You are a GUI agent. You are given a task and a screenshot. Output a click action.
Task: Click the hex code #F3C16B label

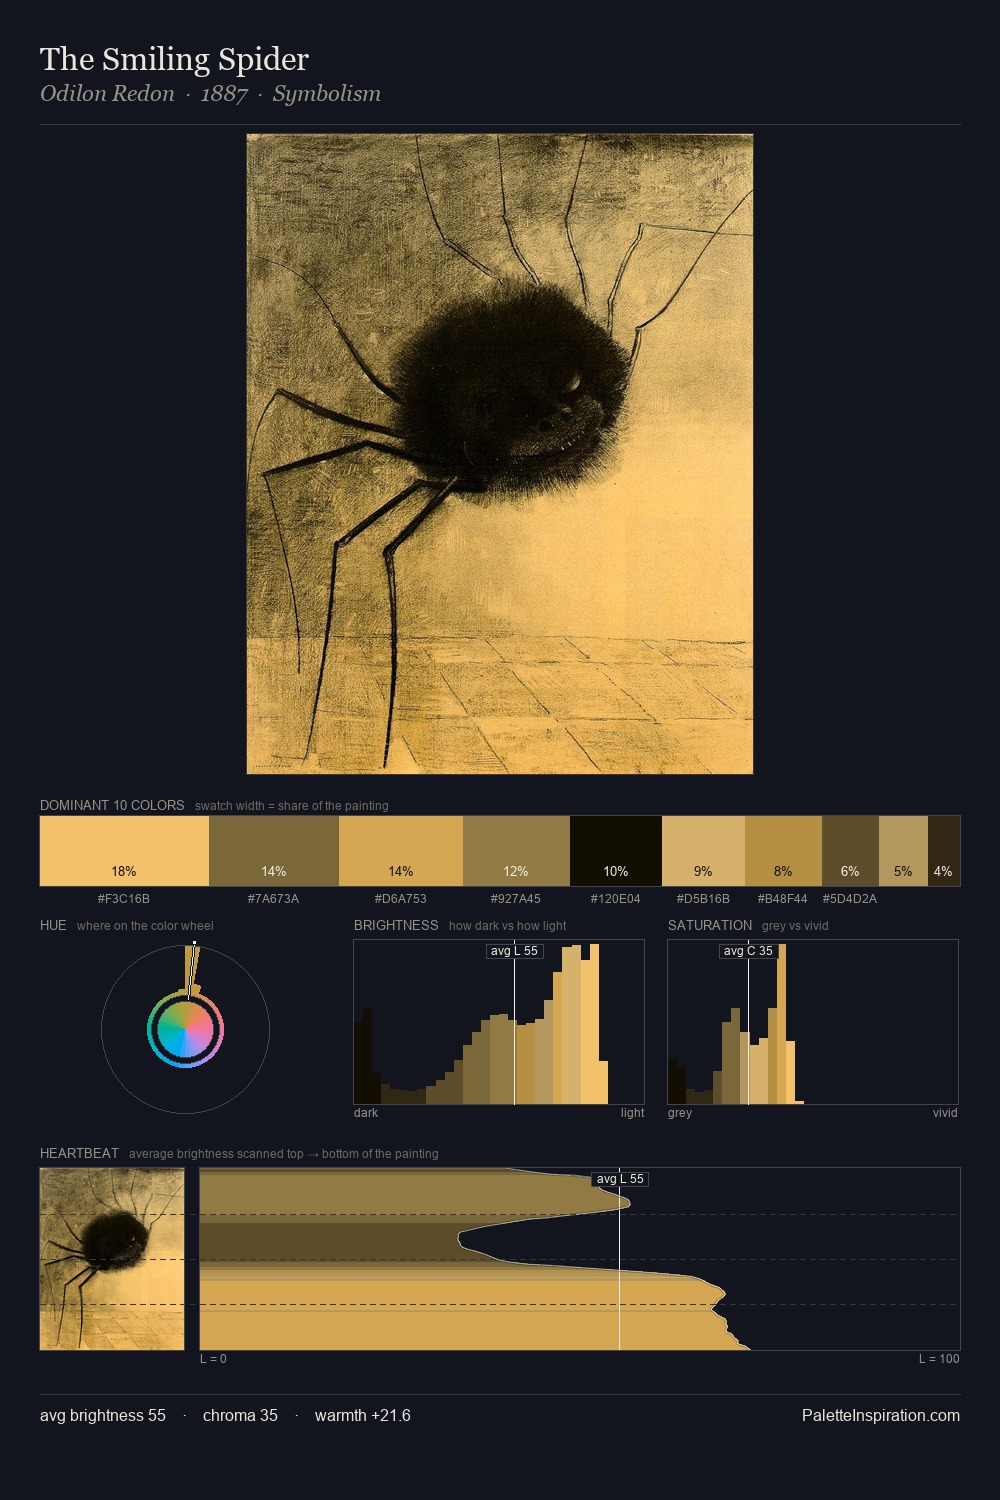(124, 899)
